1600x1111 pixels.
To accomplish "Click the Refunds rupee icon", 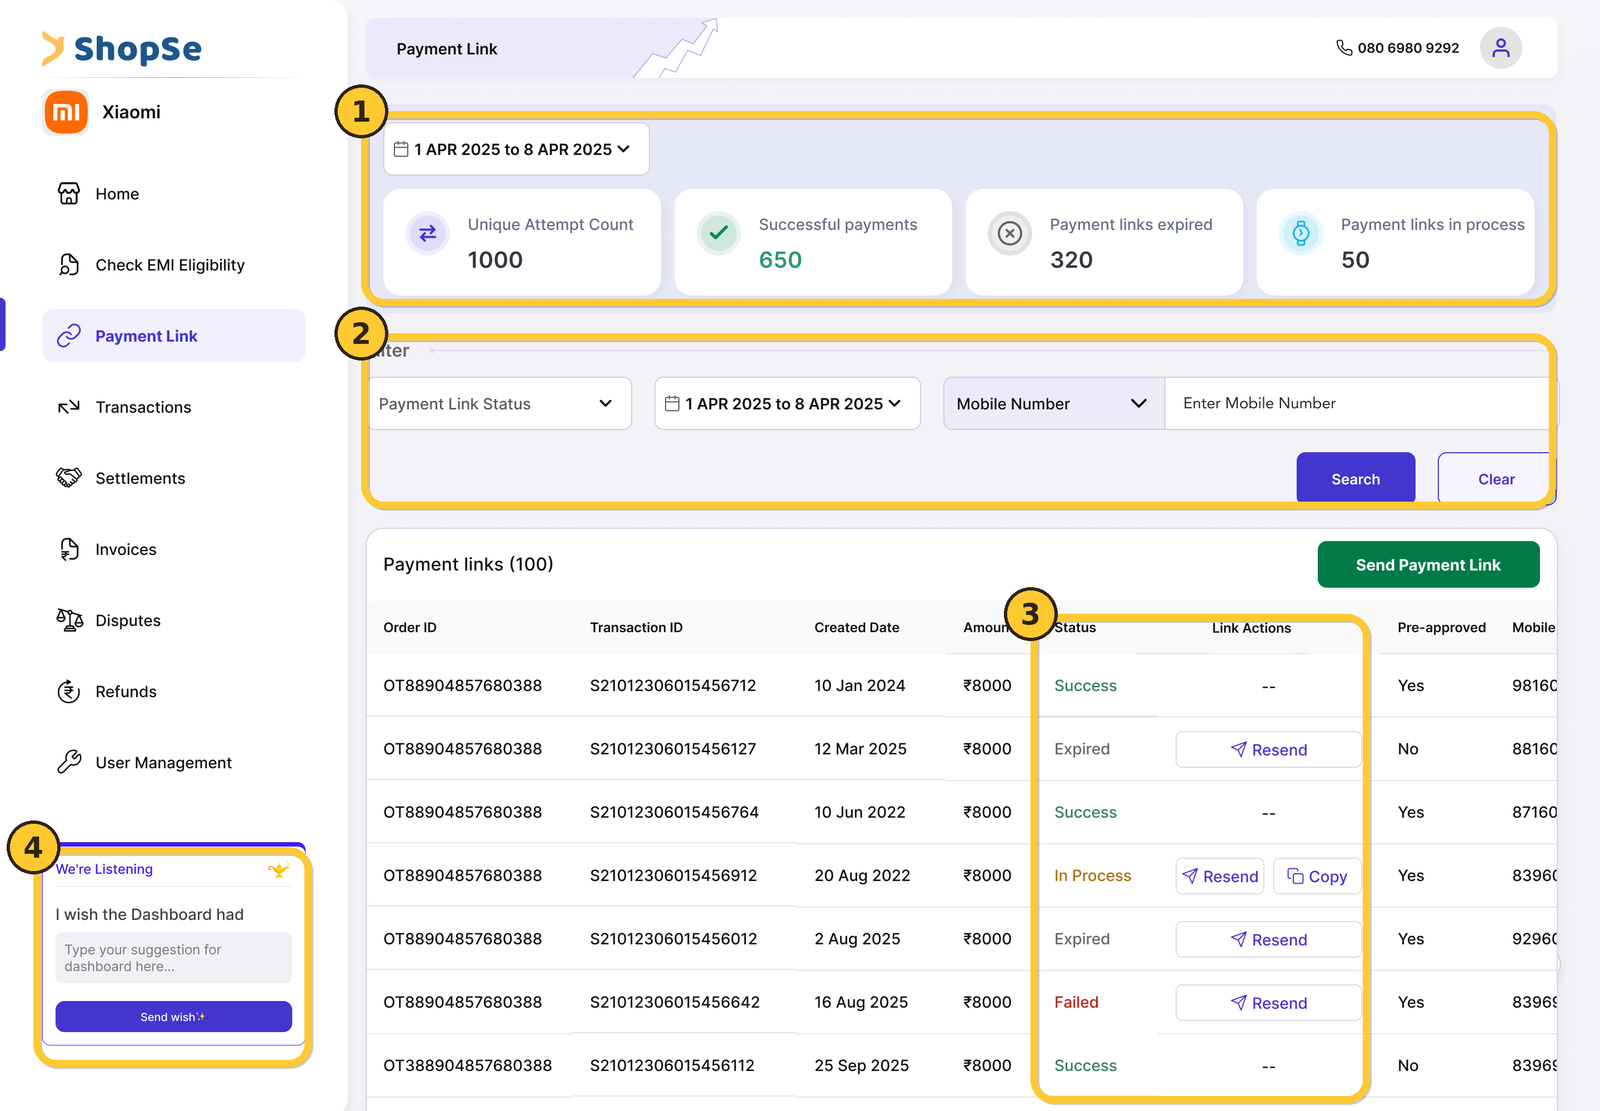I will pyautogui.click(x=69, y=691).
